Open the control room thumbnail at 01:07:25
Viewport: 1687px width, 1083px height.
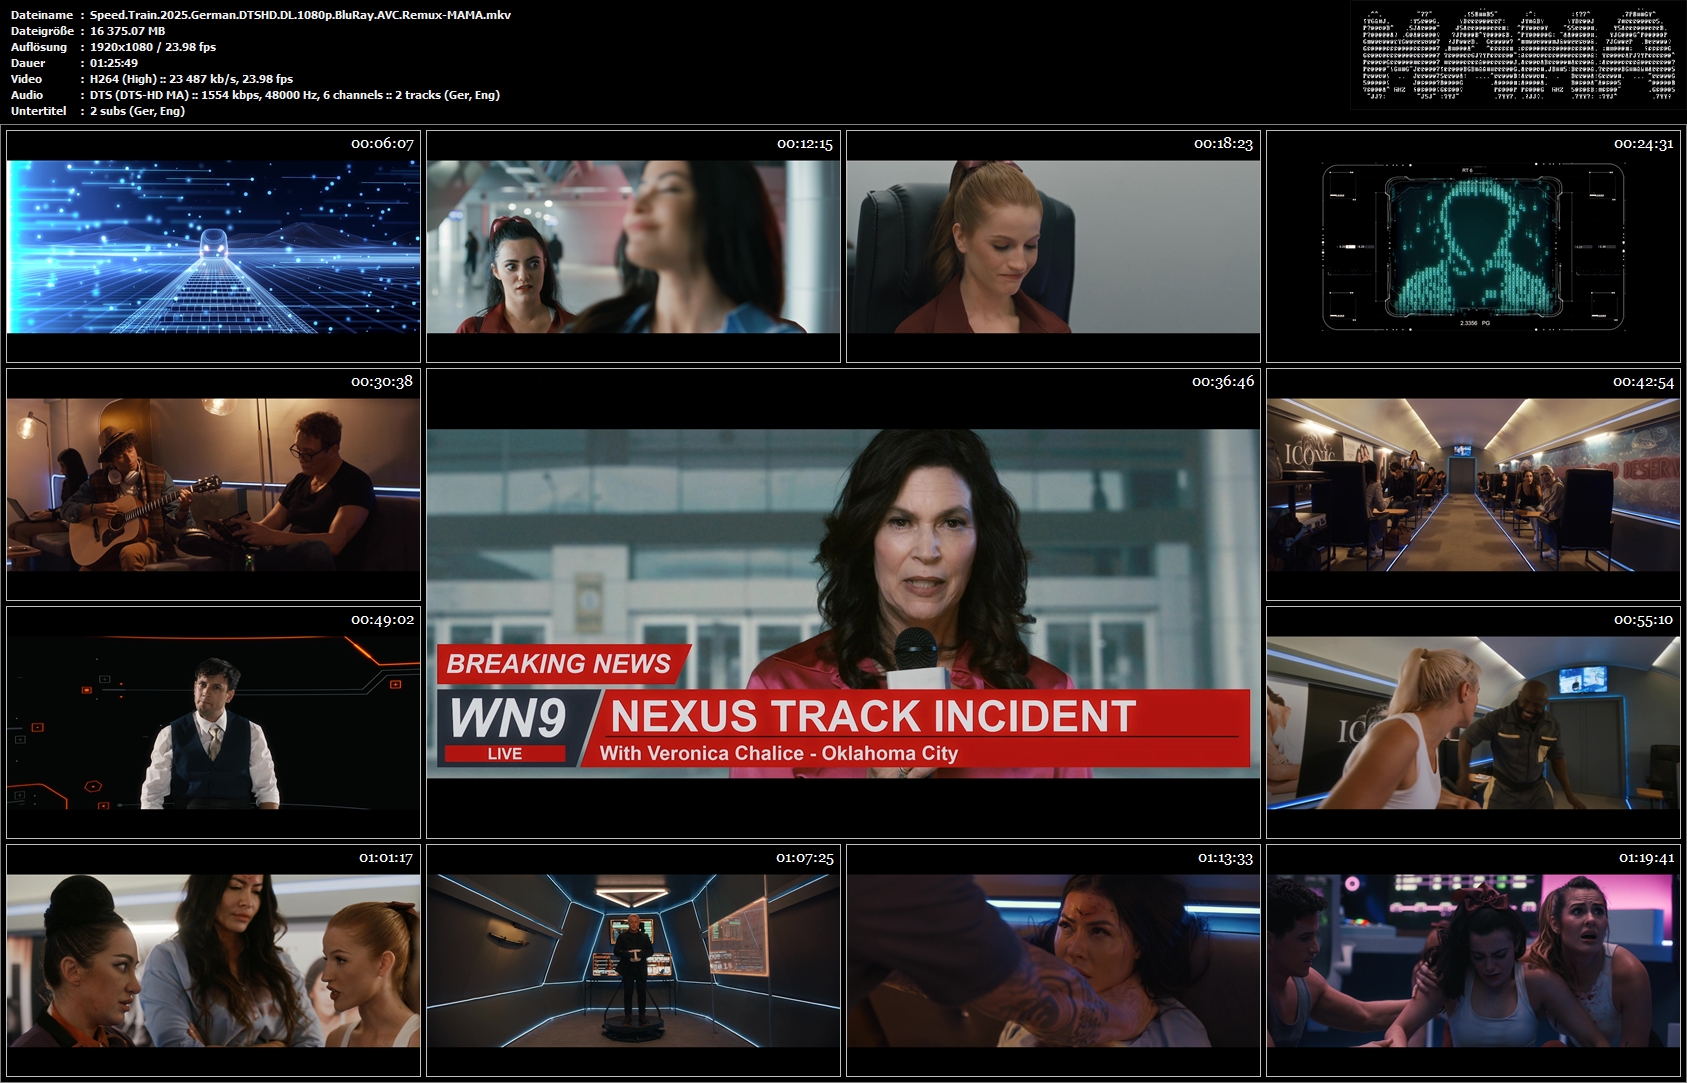coord(633,960)
